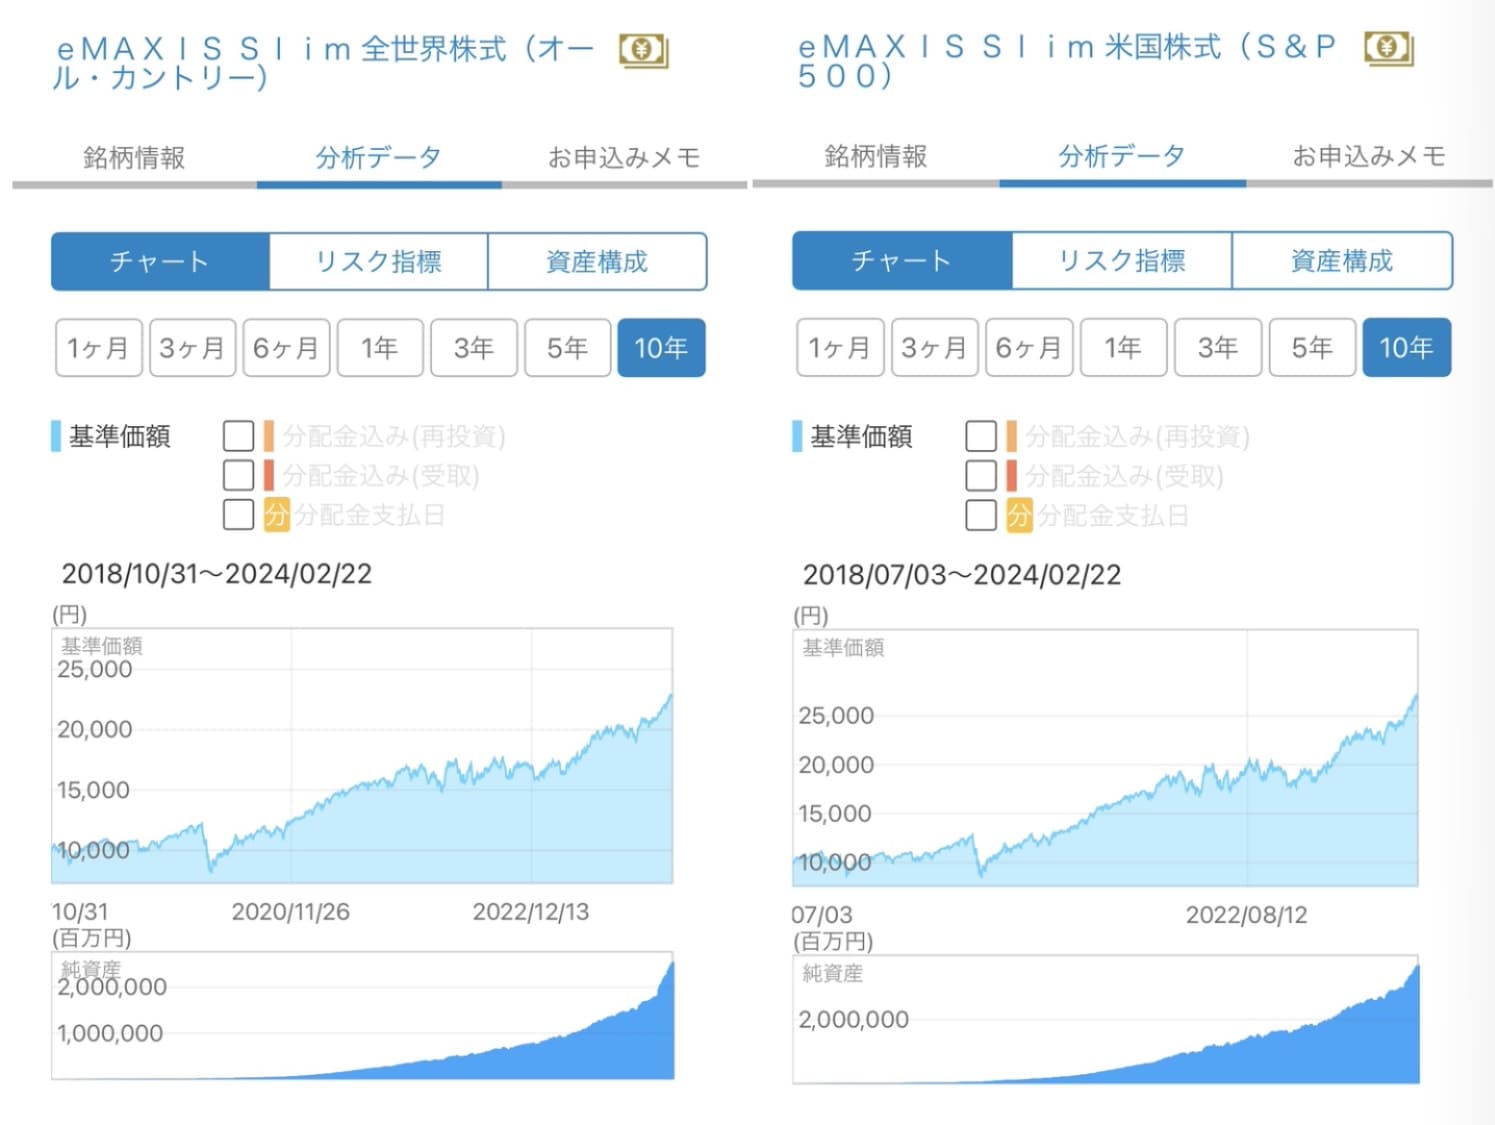The width and height of the screenshot is (1495, 1125).
Task: Switch to 資産構成 in the All Country panel
Action: point(597,262)
